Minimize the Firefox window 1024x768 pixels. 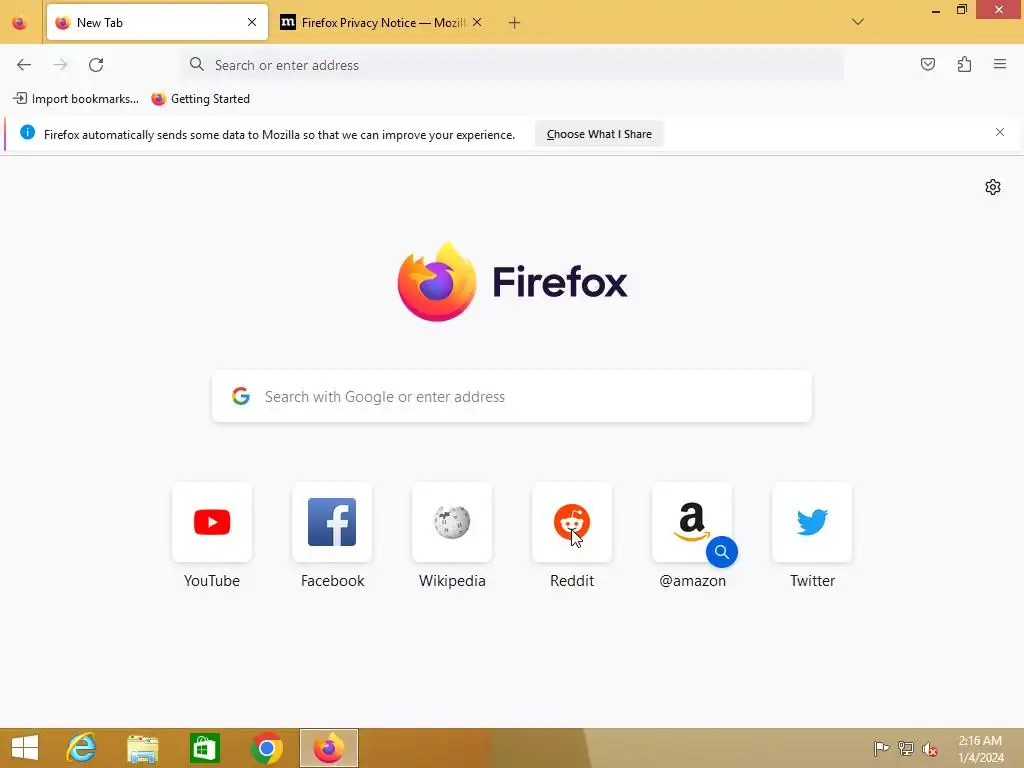coord(935,10)
